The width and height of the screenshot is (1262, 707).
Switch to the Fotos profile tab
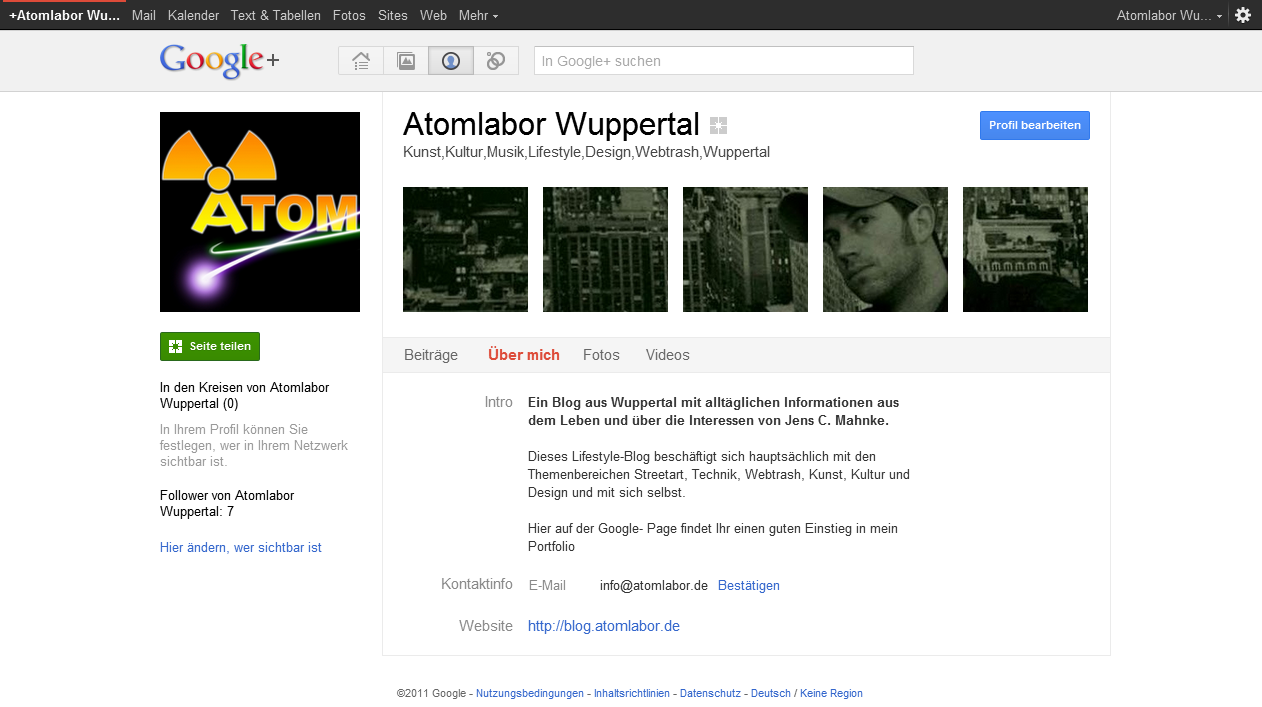[x=601, y=355]
